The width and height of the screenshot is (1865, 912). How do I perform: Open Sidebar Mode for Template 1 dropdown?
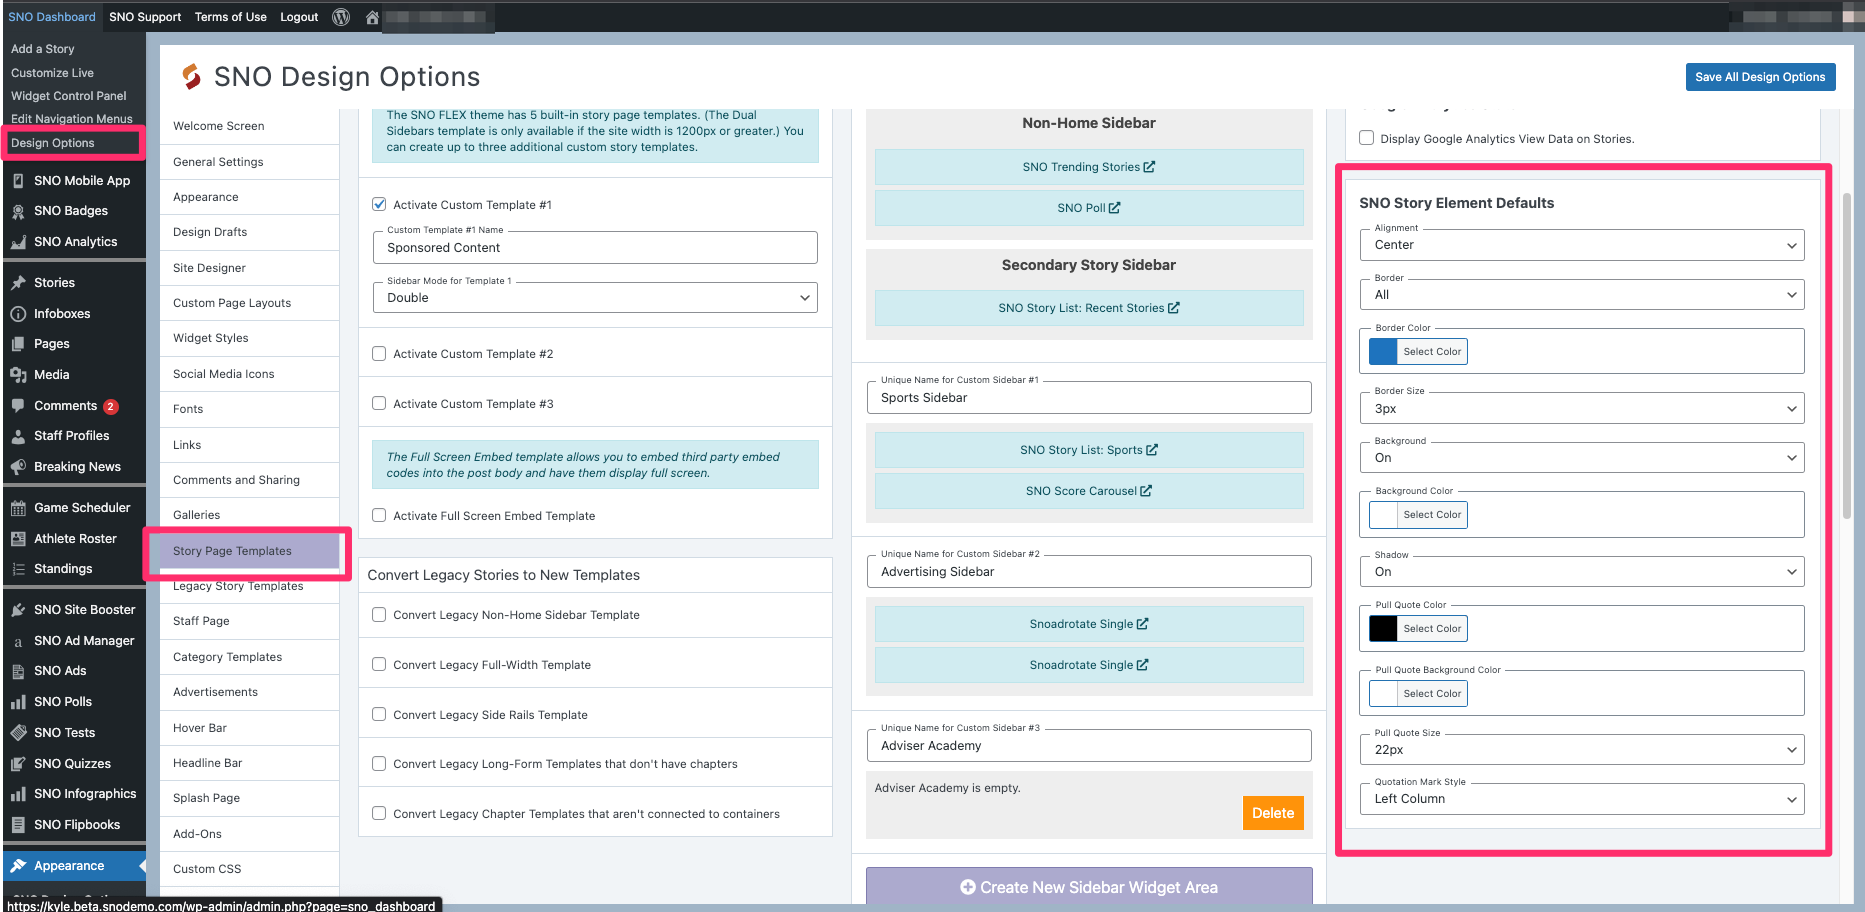pyautogui.click(x=595, y=297)
